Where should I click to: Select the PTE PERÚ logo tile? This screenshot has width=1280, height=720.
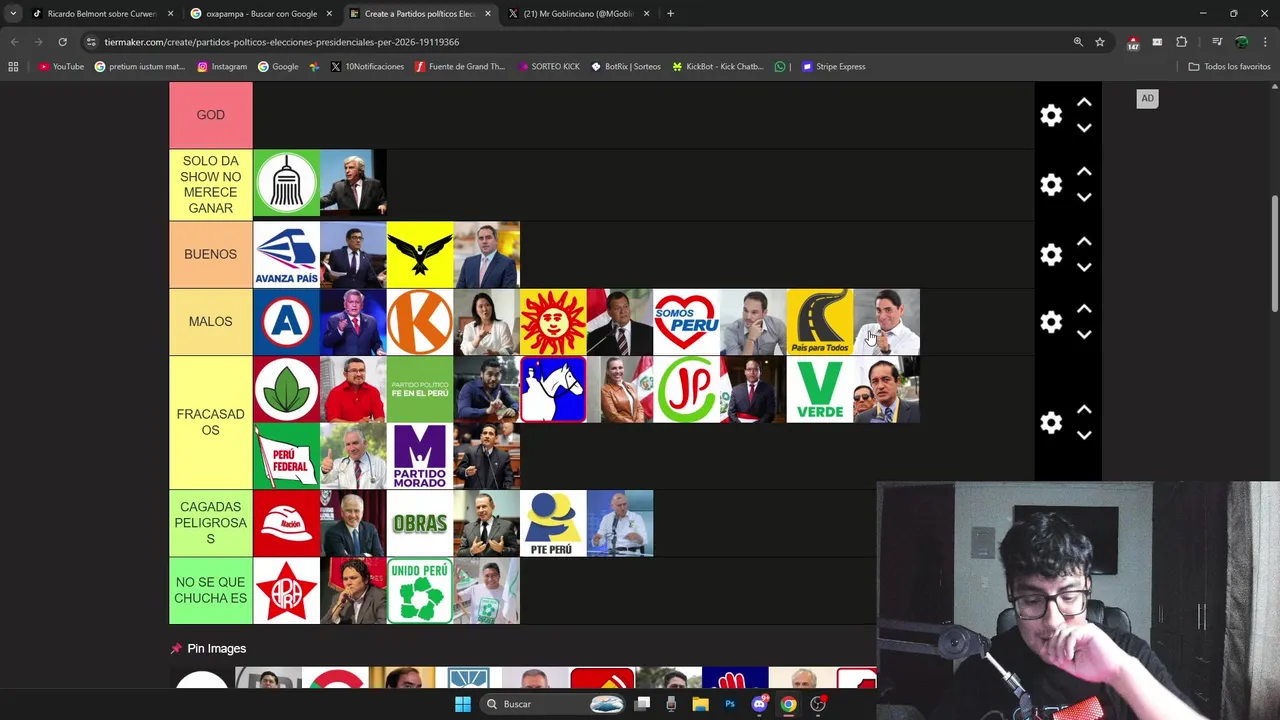click(553, 523)
